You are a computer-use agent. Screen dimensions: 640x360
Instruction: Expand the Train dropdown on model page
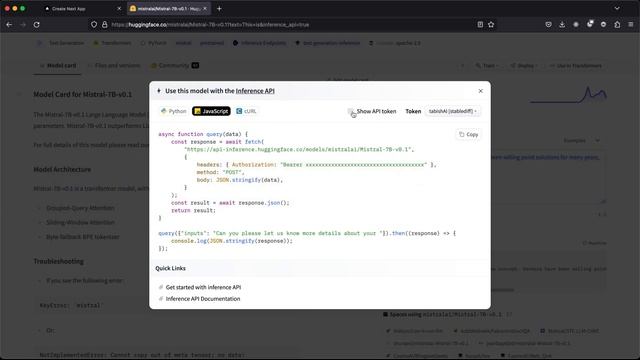487,66
